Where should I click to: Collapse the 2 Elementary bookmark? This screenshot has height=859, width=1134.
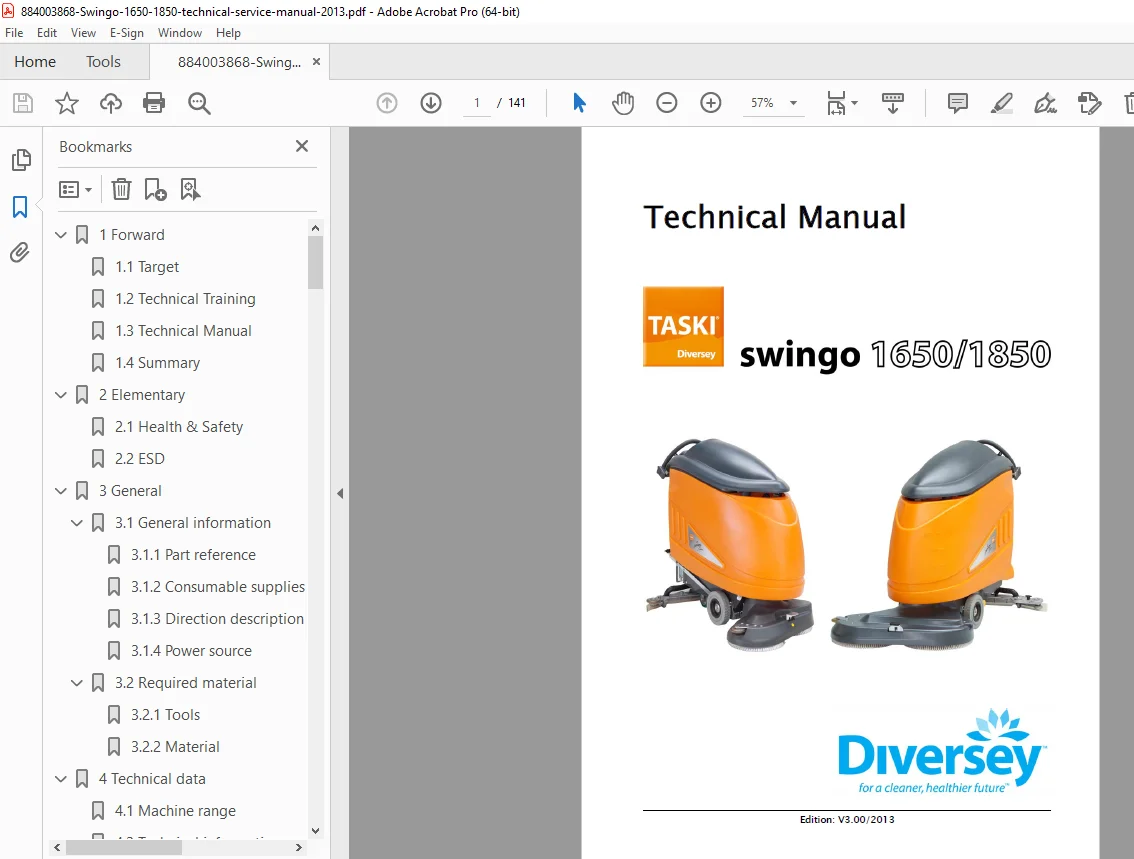coord(61,395)
